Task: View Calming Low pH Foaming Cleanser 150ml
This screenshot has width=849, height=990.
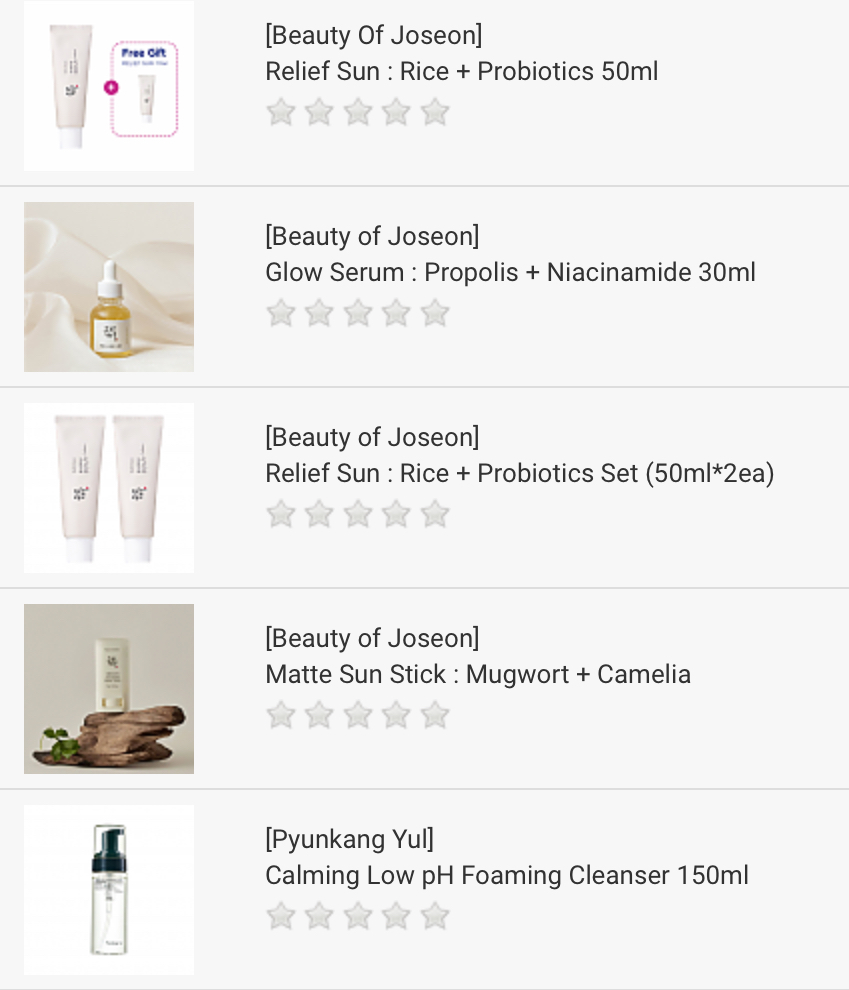Action: coord(506,876)
